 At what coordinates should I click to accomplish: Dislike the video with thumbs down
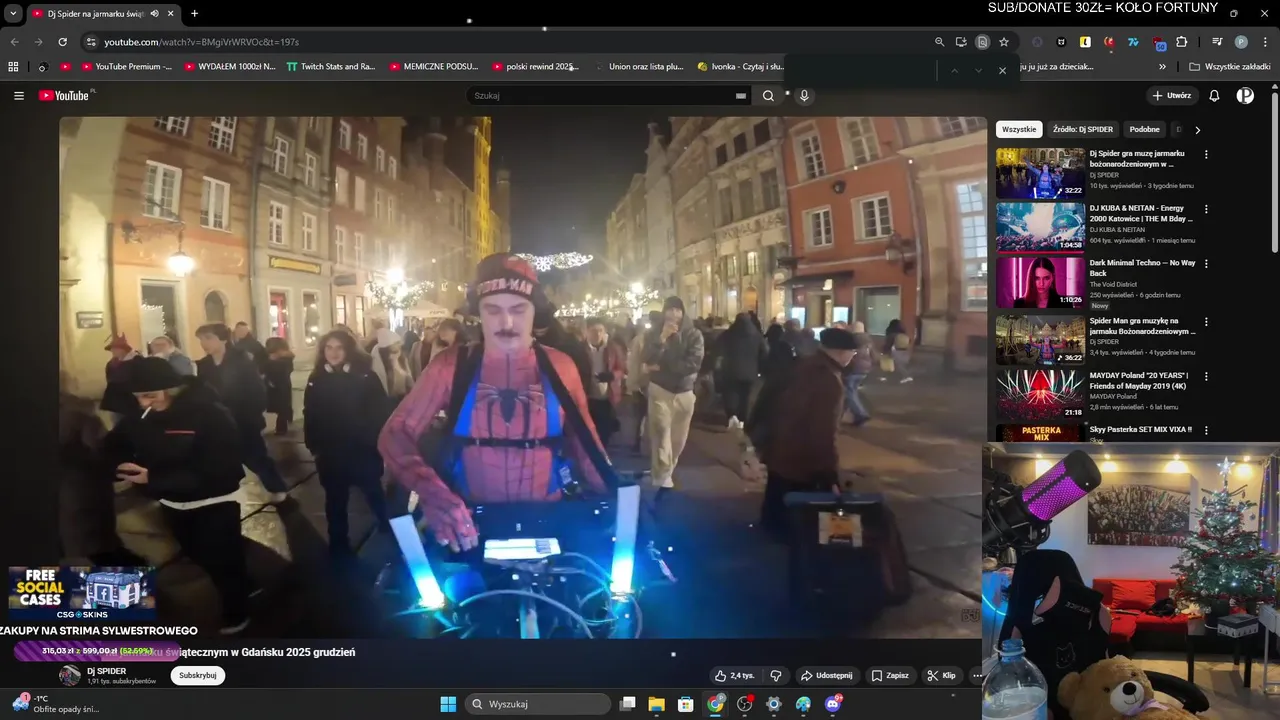click(776, 675)
